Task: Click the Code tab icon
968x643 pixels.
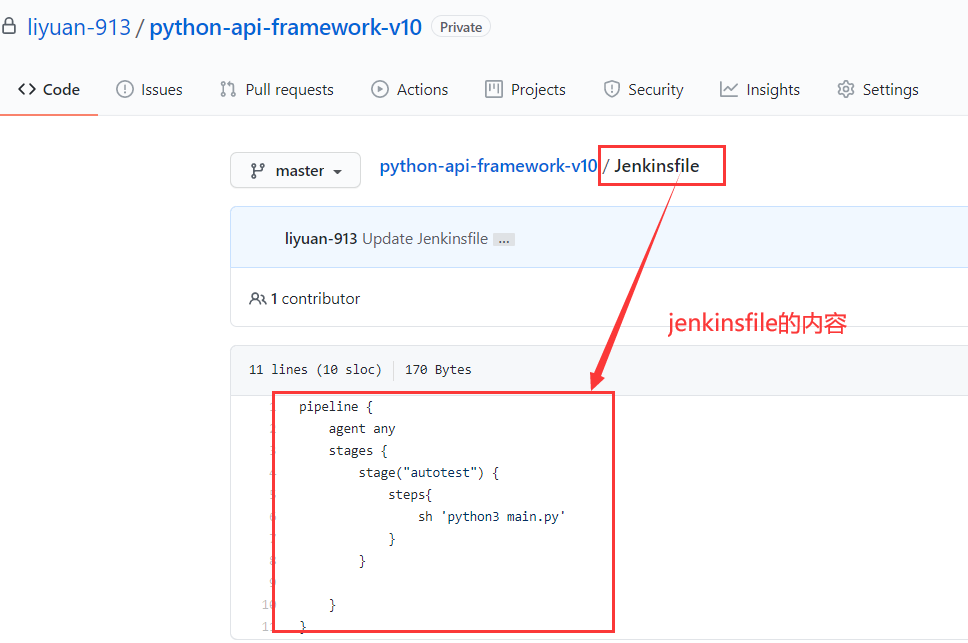Action: tap(27, 89)
